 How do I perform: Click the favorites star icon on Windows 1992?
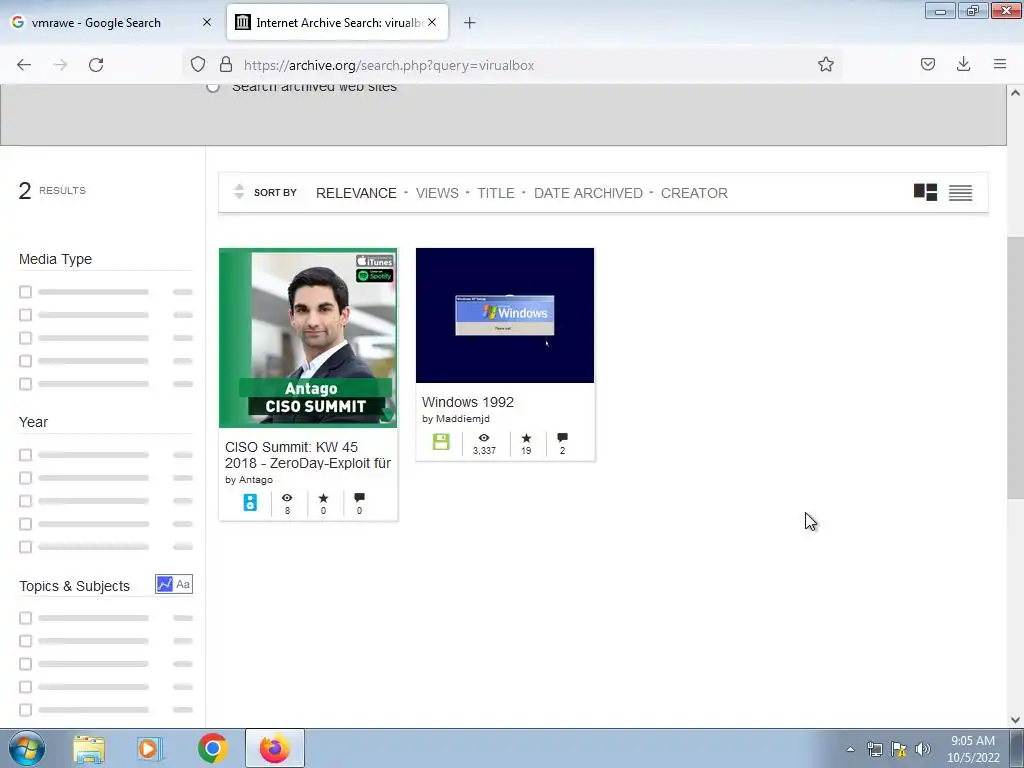(526, 438)
